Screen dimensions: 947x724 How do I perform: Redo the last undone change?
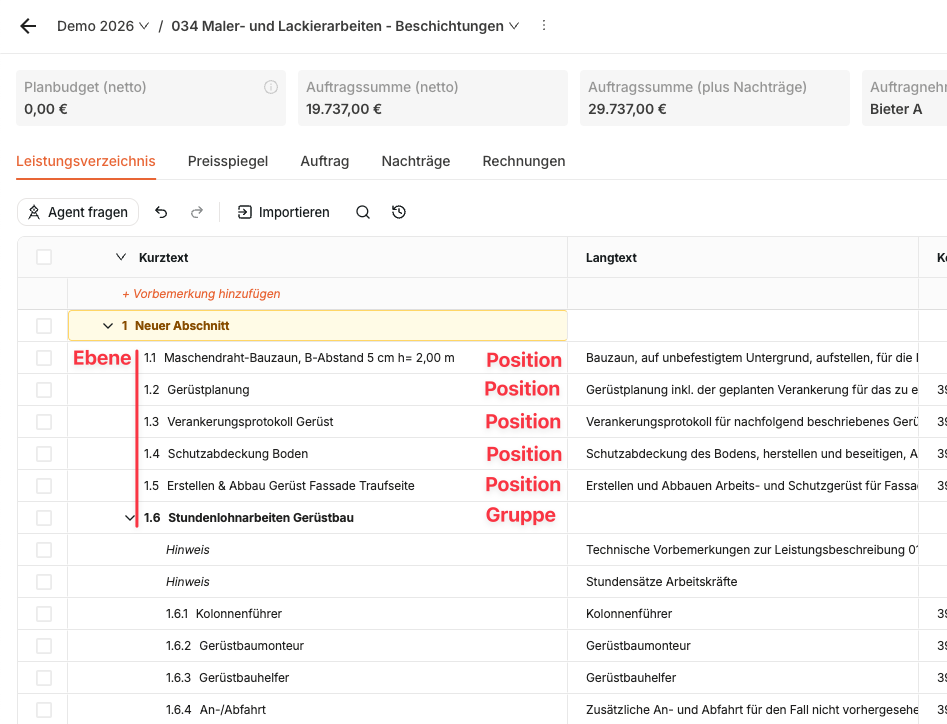pos(197,212)
